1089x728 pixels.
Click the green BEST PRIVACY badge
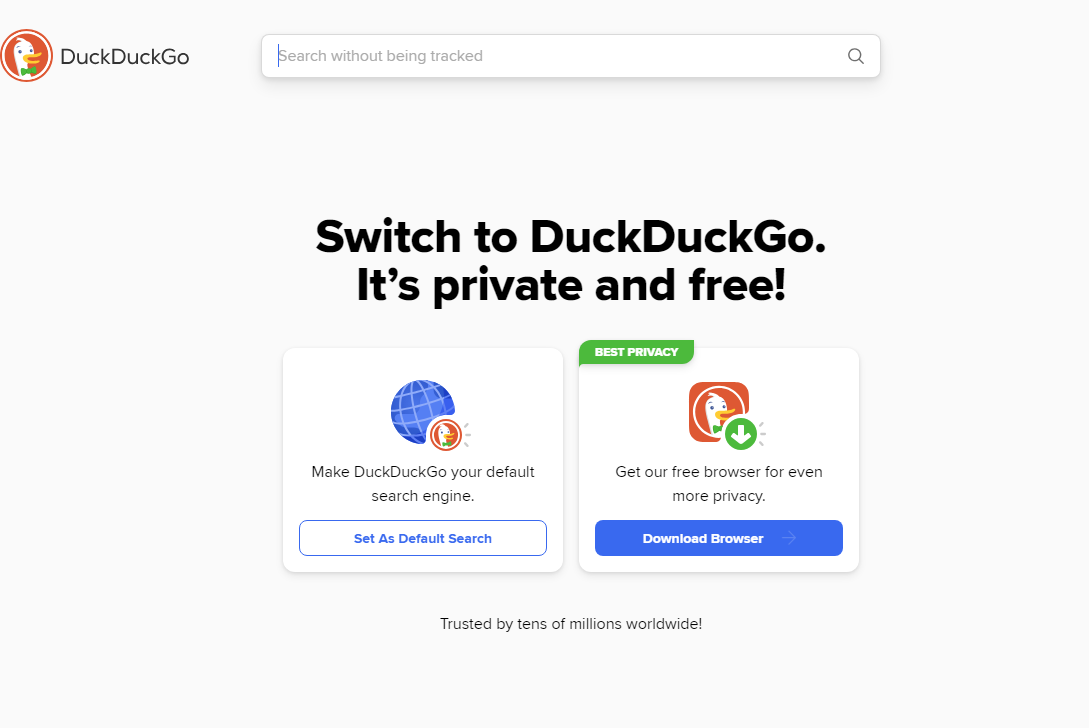(636, 352)
